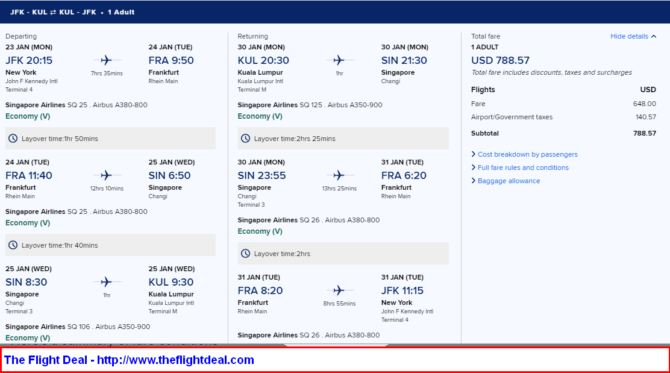Click the plane icon for JFK to FRA flight
The image size is (670, 373).
[x=106, y=60]
